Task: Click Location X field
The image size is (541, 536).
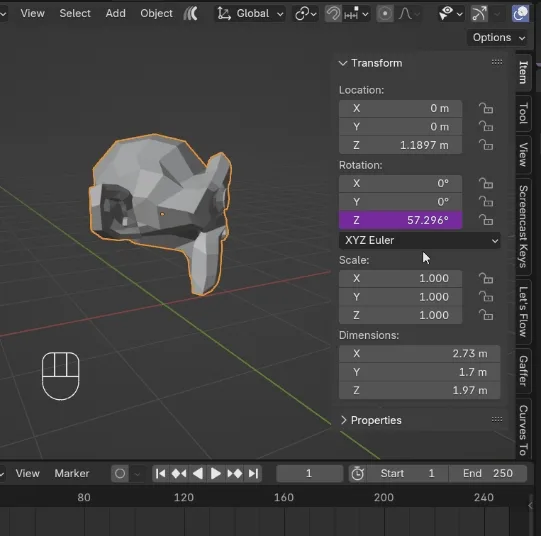Action: point(400,108)
